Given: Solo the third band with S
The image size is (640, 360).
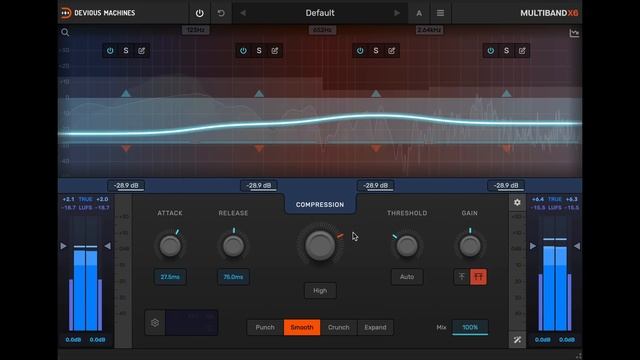Looking at the screenshot, I should [376, 51].
